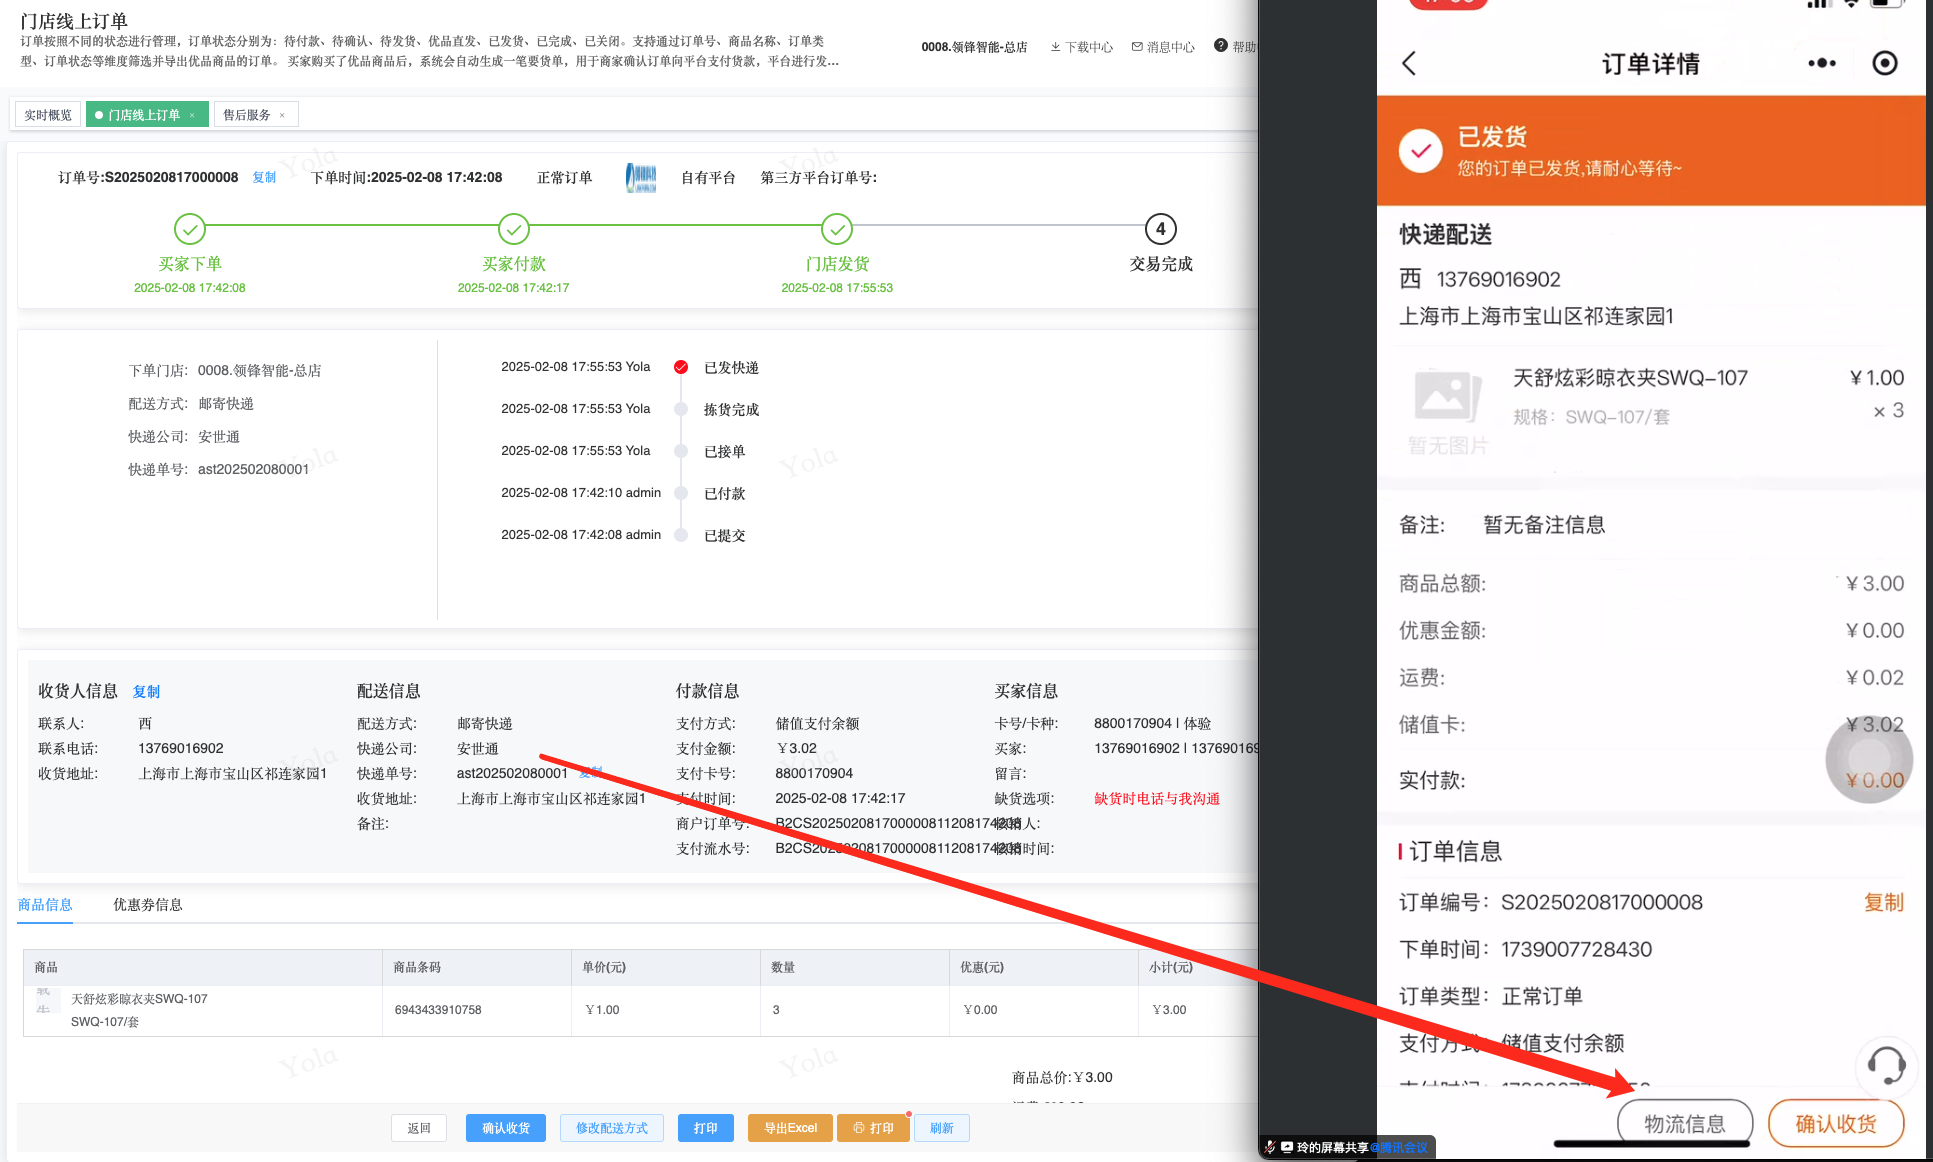Click the 帮助 question mark icon
This screenshot has height=1162, width=1933.
point(1220,46)
